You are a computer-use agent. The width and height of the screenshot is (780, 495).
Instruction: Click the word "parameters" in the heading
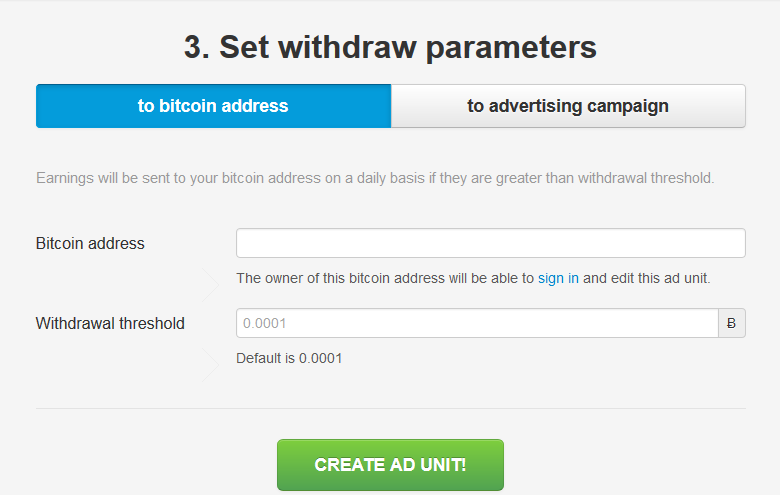[x=511, y=49]
